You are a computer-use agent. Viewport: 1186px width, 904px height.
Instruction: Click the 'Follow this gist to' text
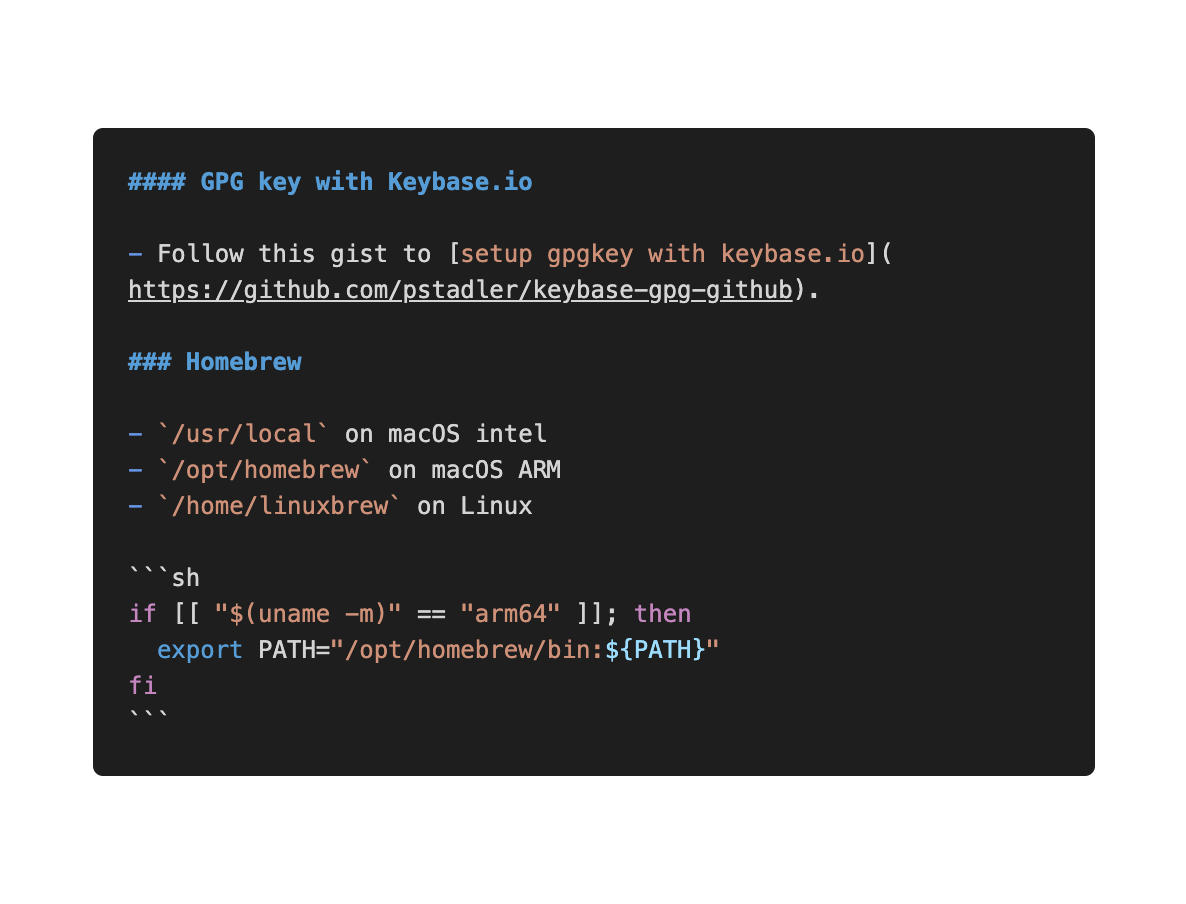click(293, 254)
